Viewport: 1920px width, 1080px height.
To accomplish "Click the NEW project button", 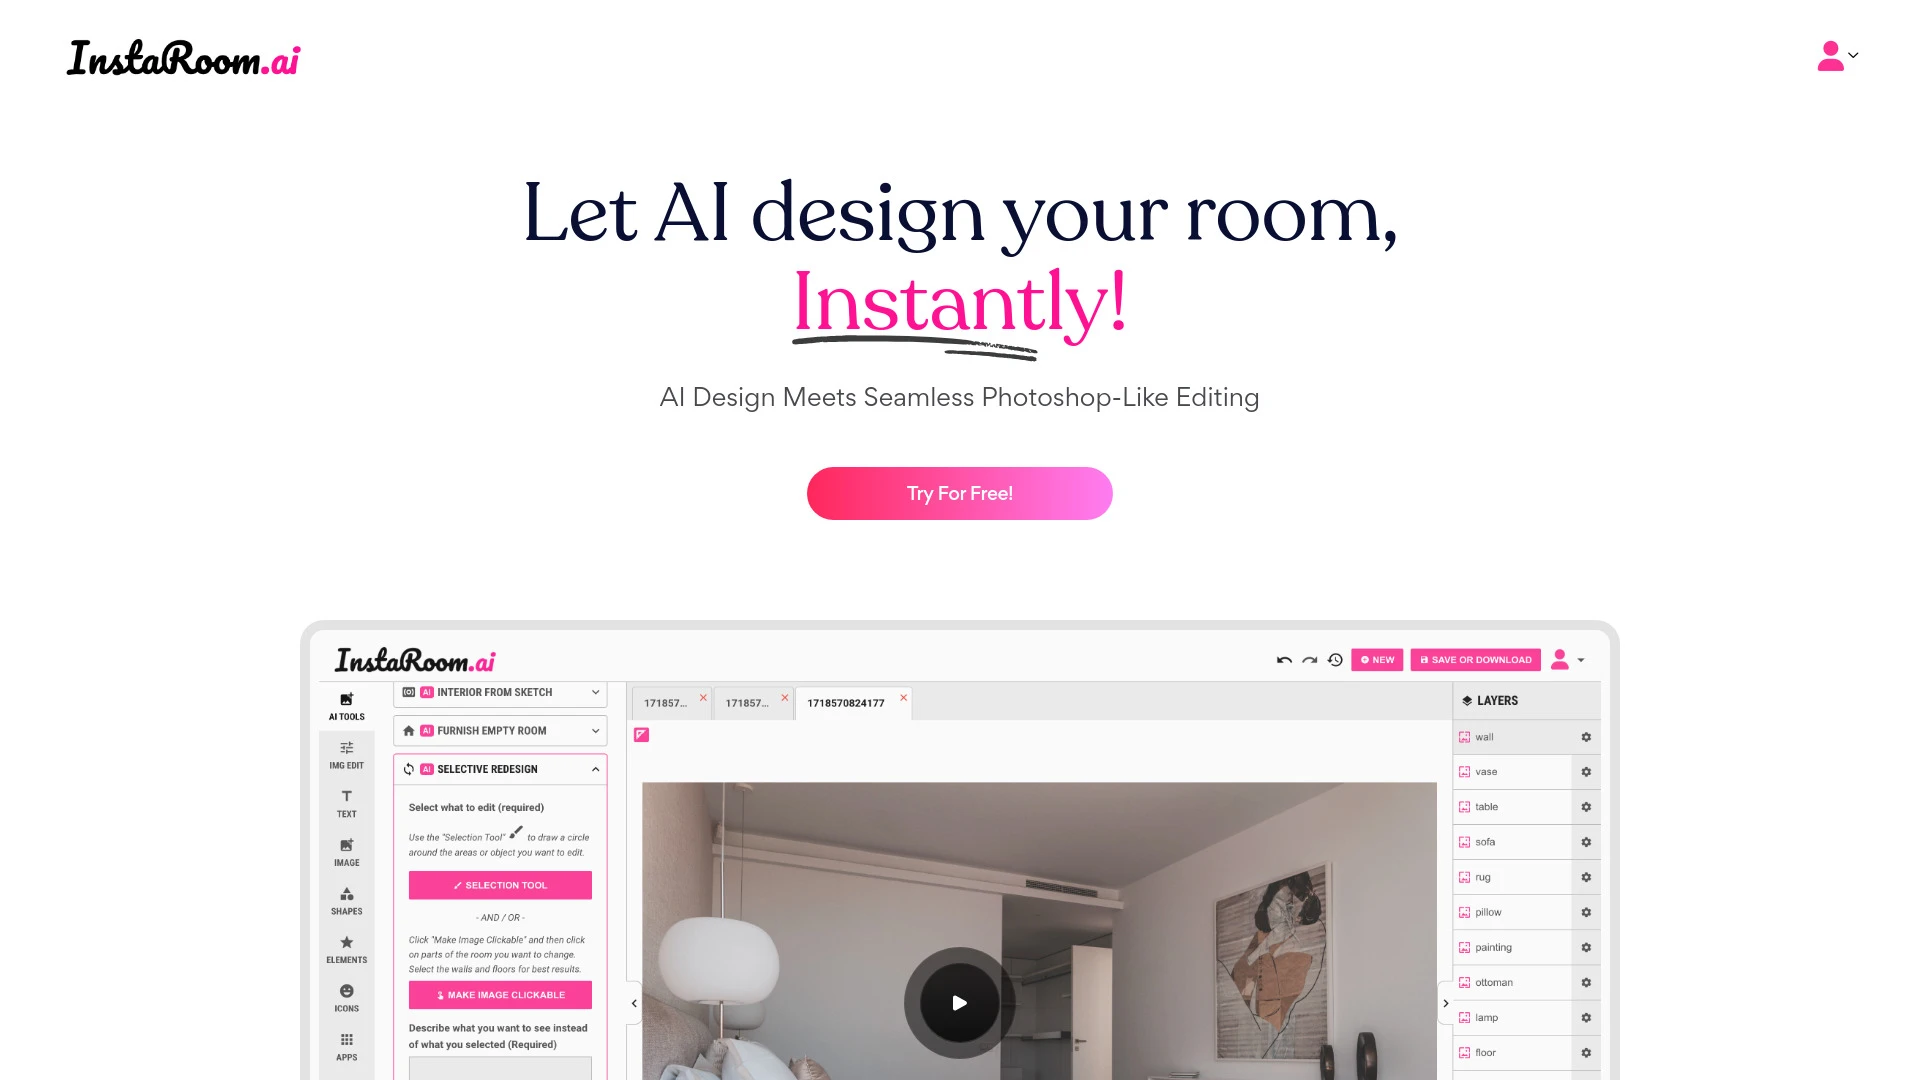I will pos(1375,659).
